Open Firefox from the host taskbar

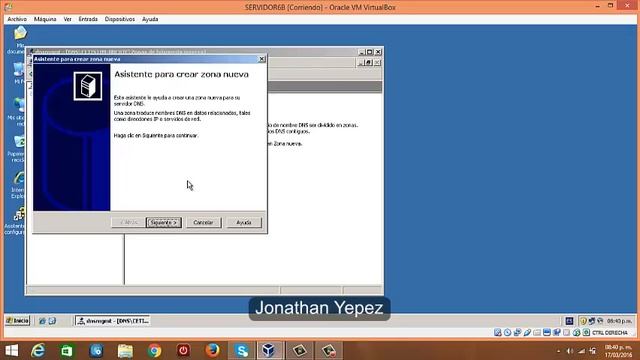tap(212, 351)
